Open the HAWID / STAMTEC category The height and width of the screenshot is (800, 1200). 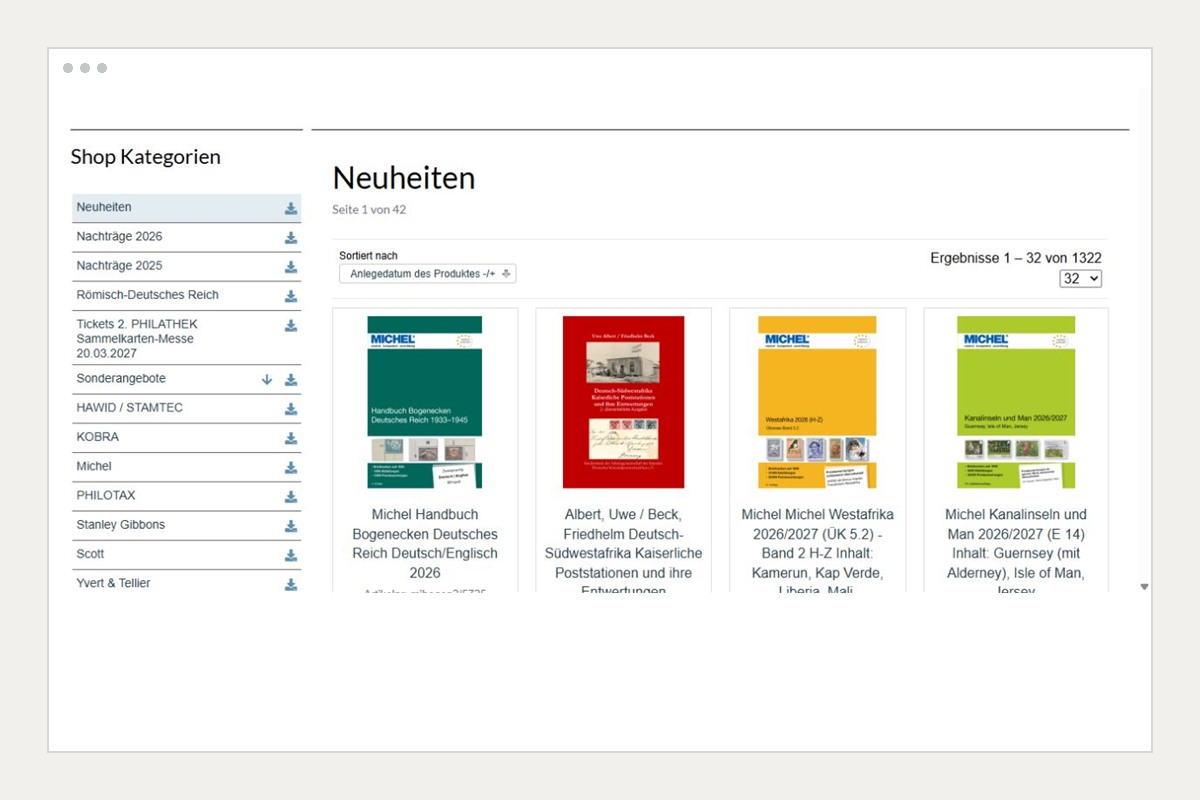tap(130, 408)
